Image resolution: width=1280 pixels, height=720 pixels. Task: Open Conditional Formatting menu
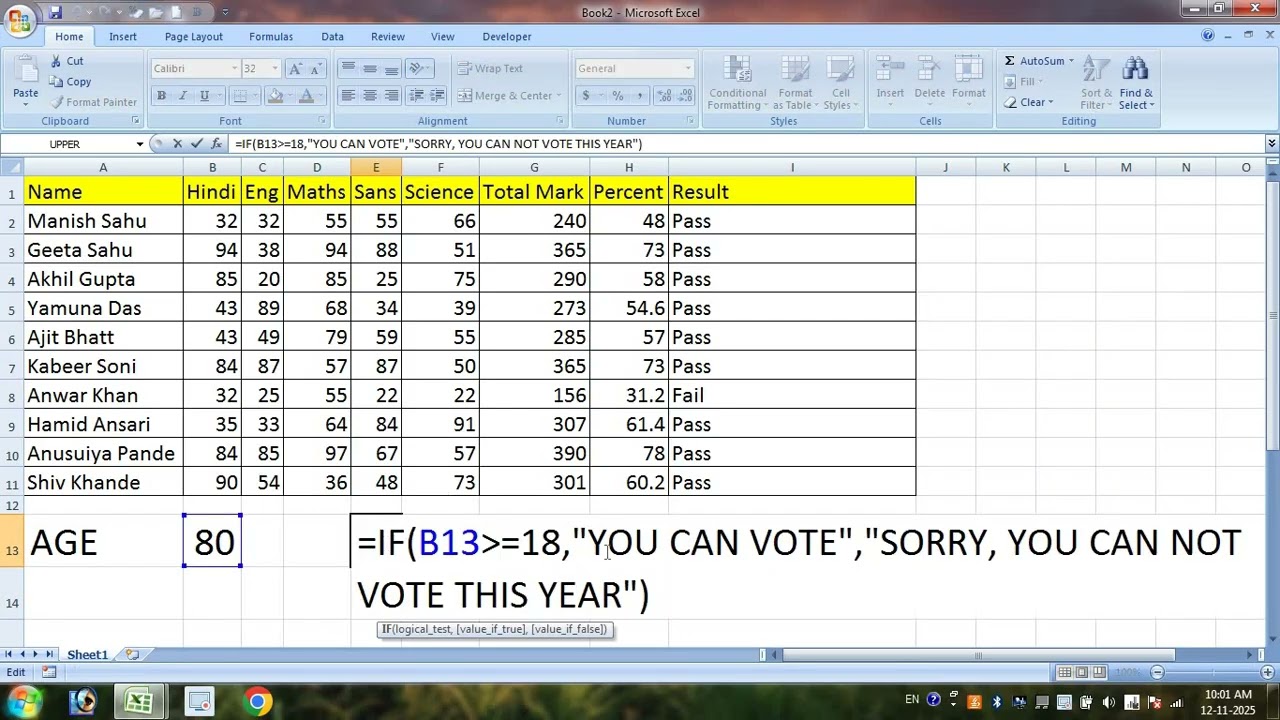(x=738, y=83)
